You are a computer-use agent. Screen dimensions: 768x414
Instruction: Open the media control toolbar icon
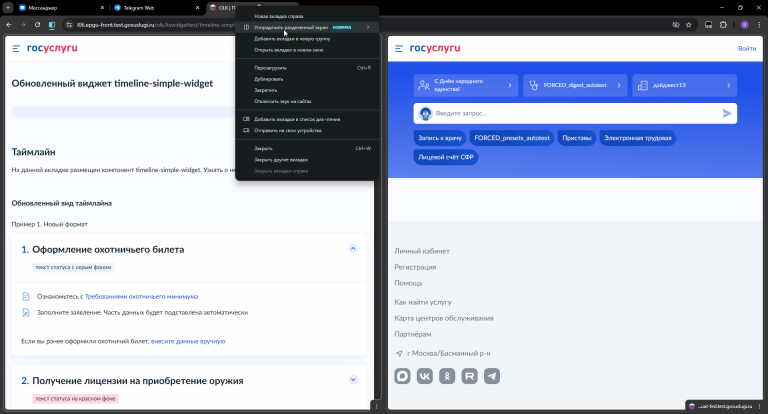[x=708, y=24]
